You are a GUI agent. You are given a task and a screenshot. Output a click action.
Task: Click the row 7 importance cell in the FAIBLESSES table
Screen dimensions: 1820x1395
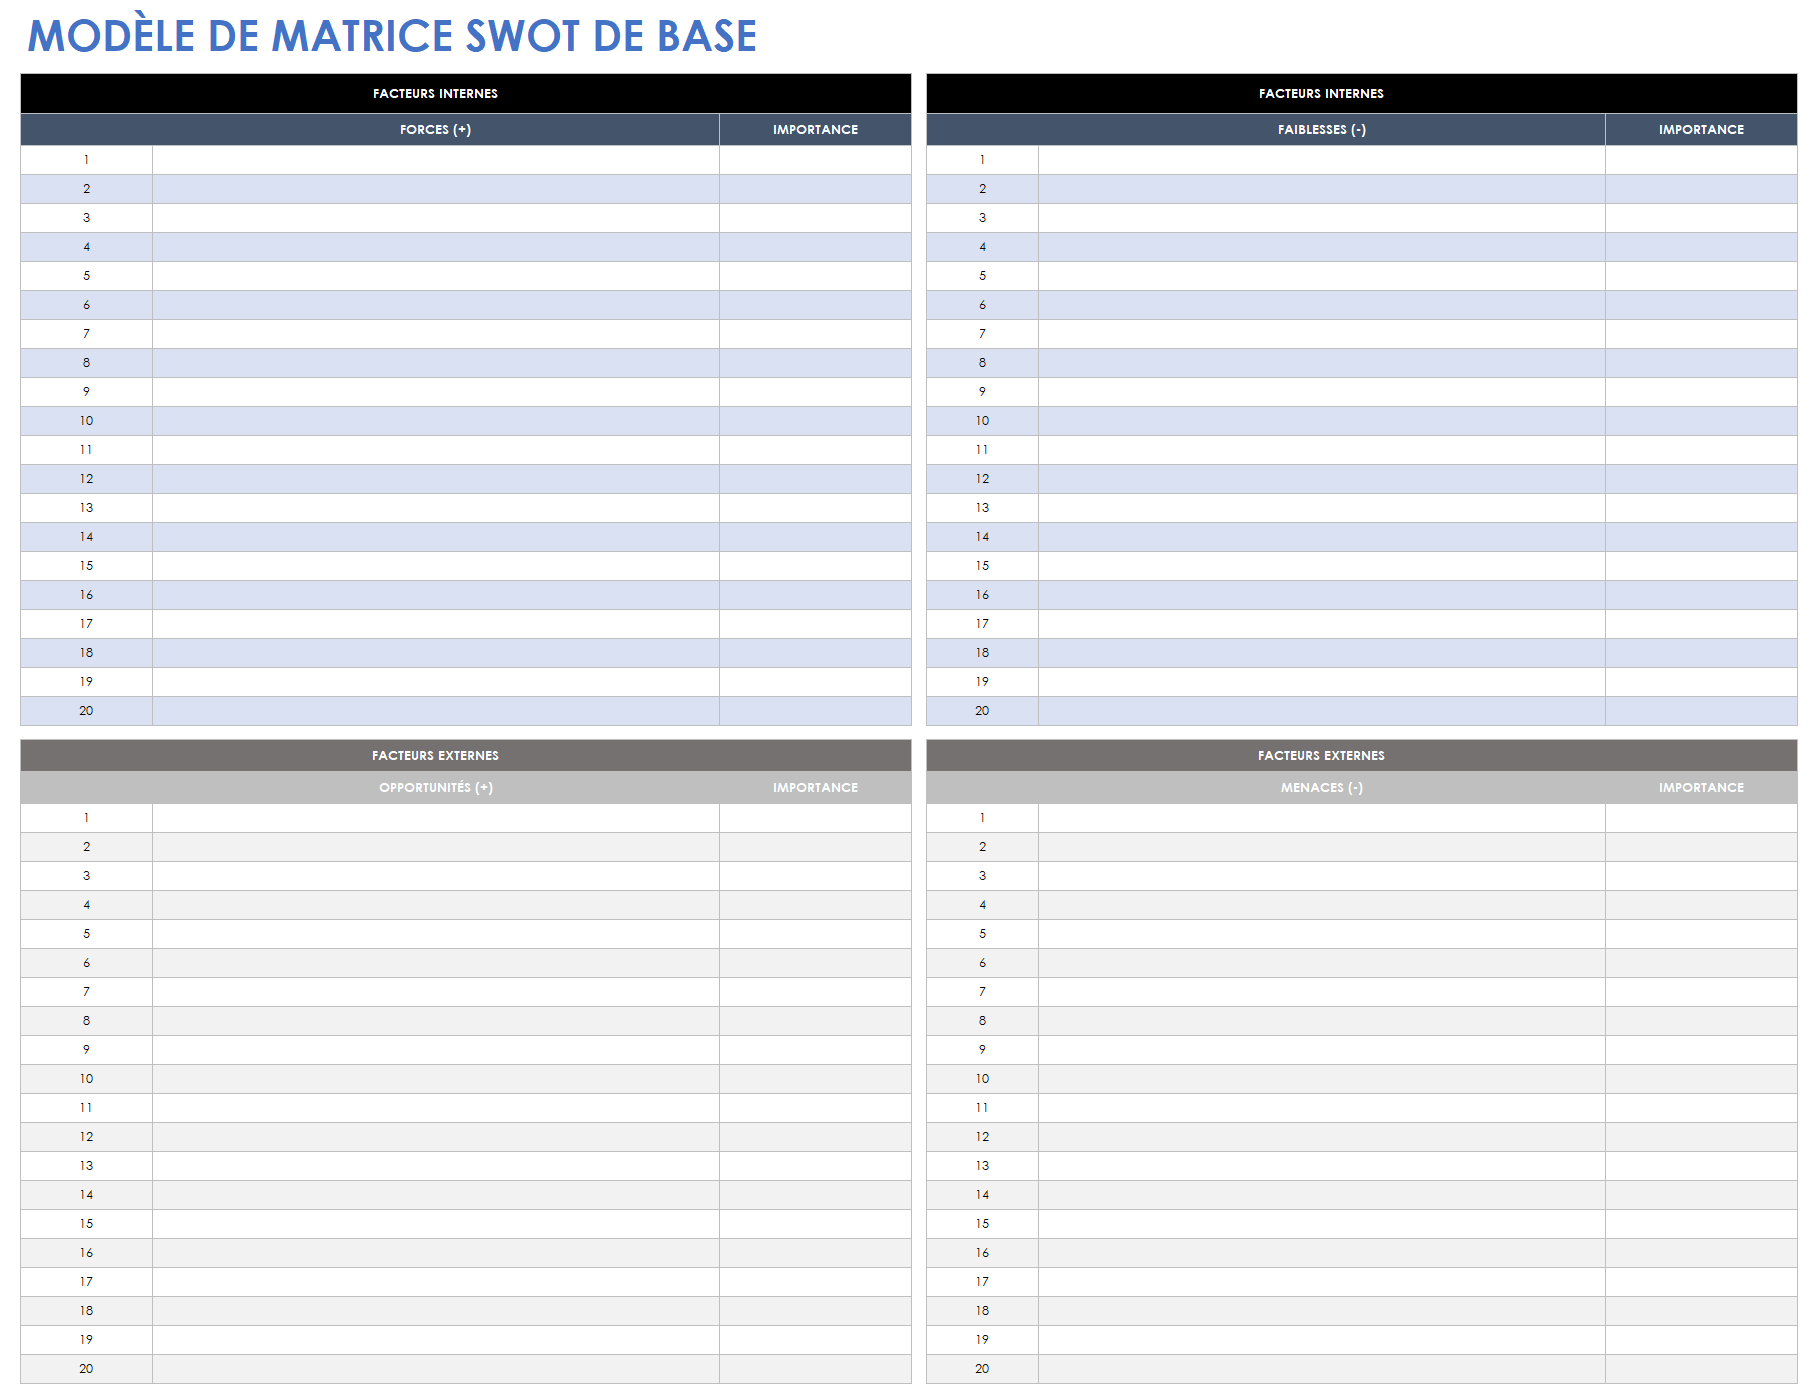click(1701, 334)
